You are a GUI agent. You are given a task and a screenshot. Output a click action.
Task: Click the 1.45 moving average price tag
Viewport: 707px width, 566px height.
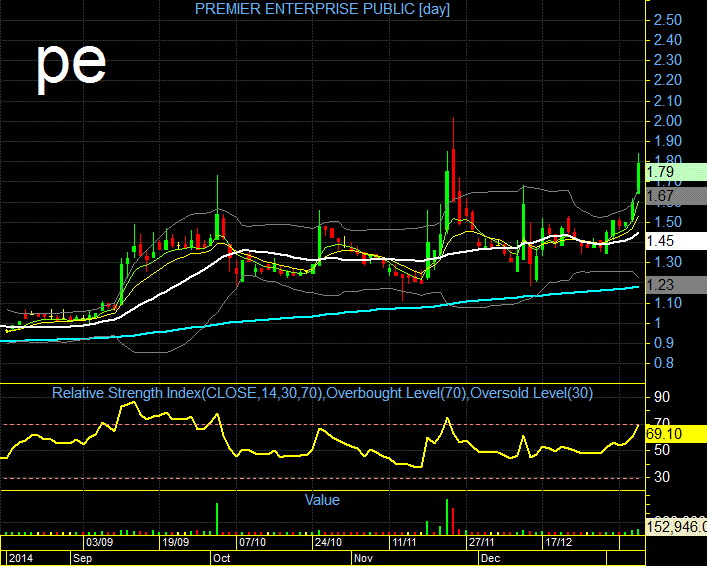[x=676, y=241]
